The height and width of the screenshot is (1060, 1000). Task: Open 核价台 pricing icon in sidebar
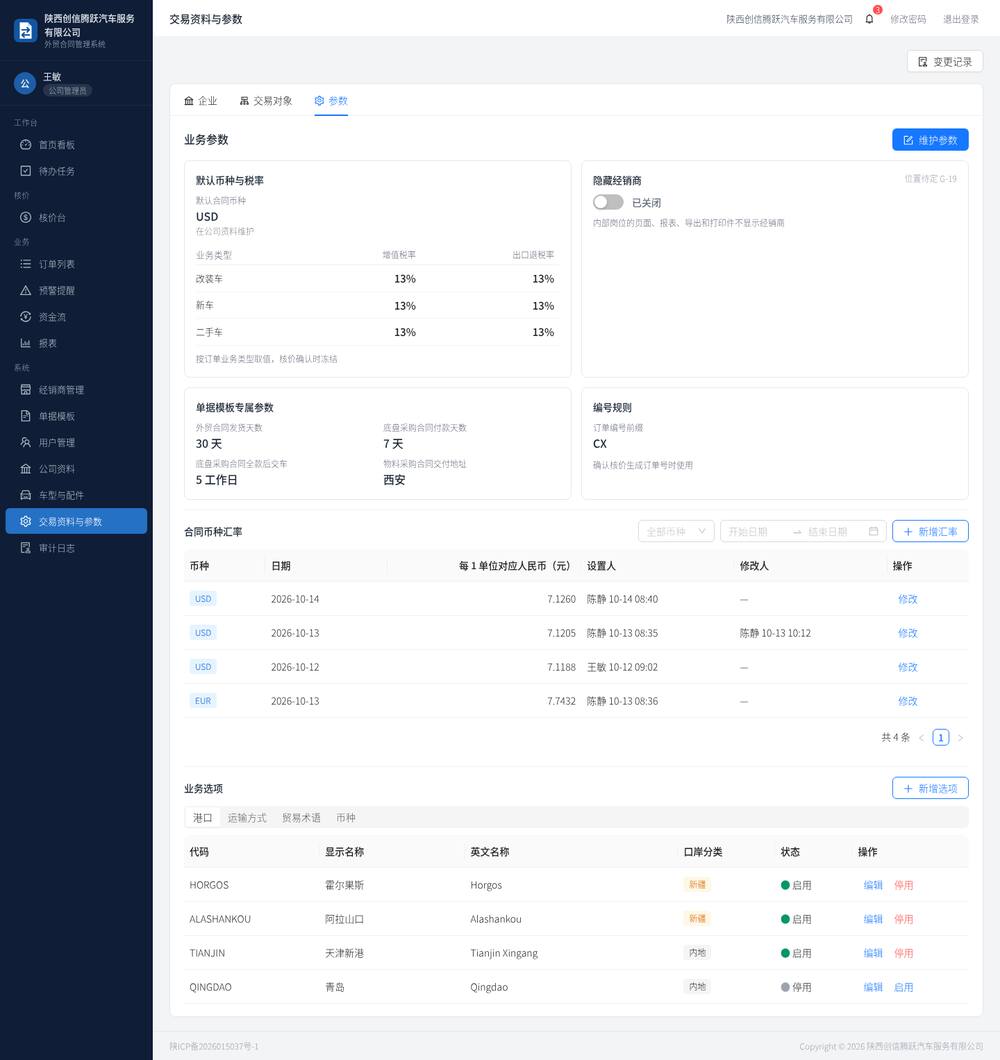[x=26, y=218]
